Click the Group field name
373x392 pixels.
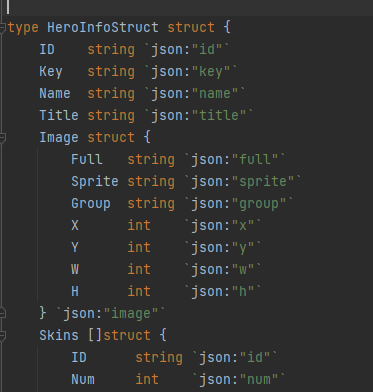[x=91, y=204]
